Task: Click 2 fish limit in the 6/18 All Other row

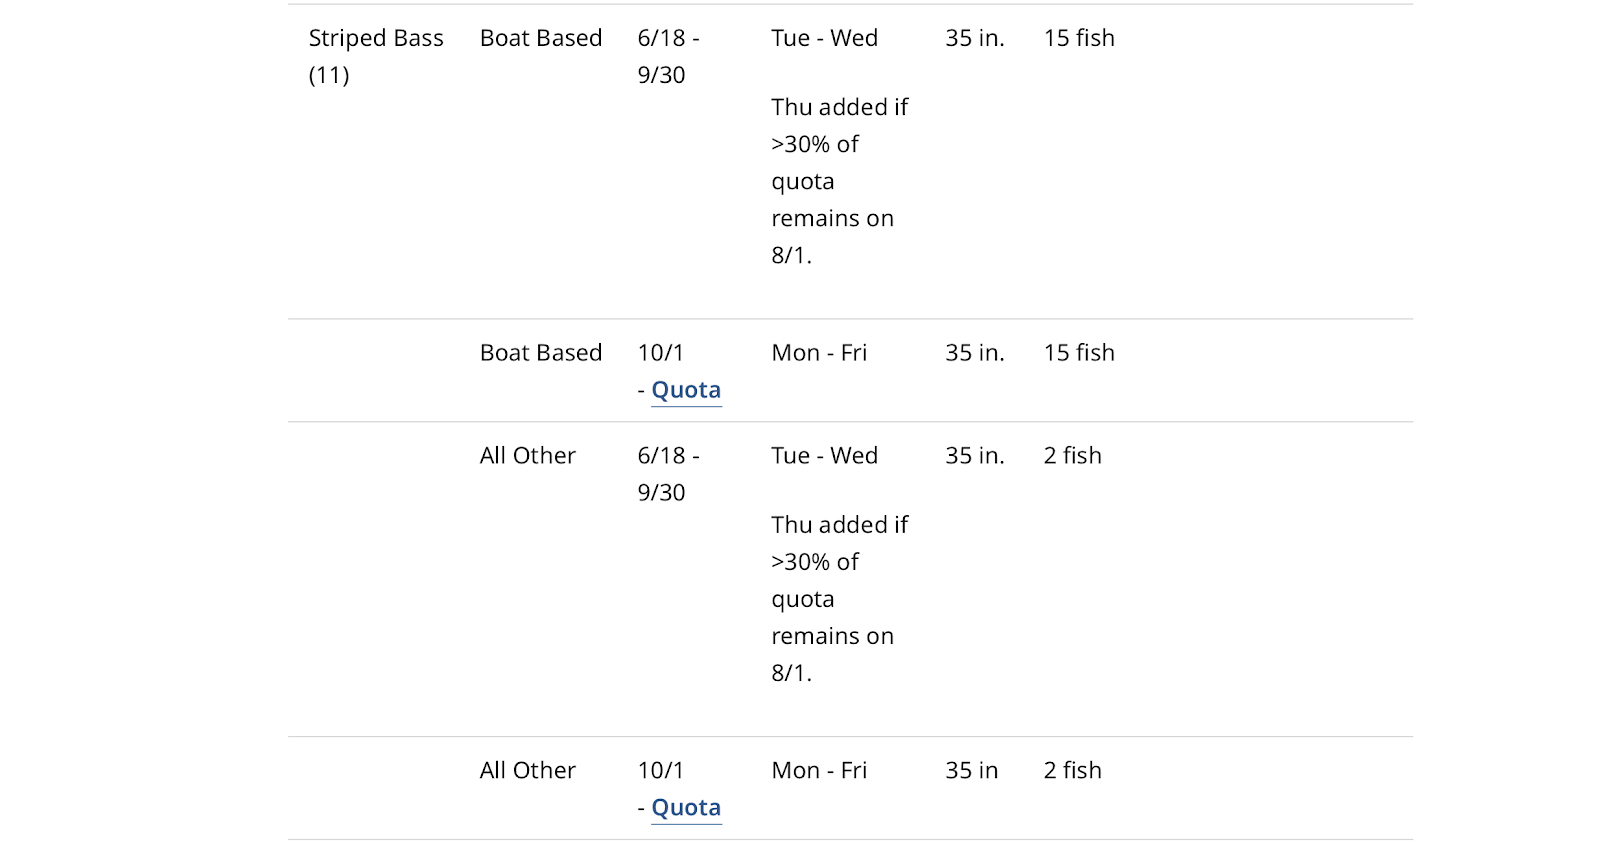Action: [x=1072, y=456]
